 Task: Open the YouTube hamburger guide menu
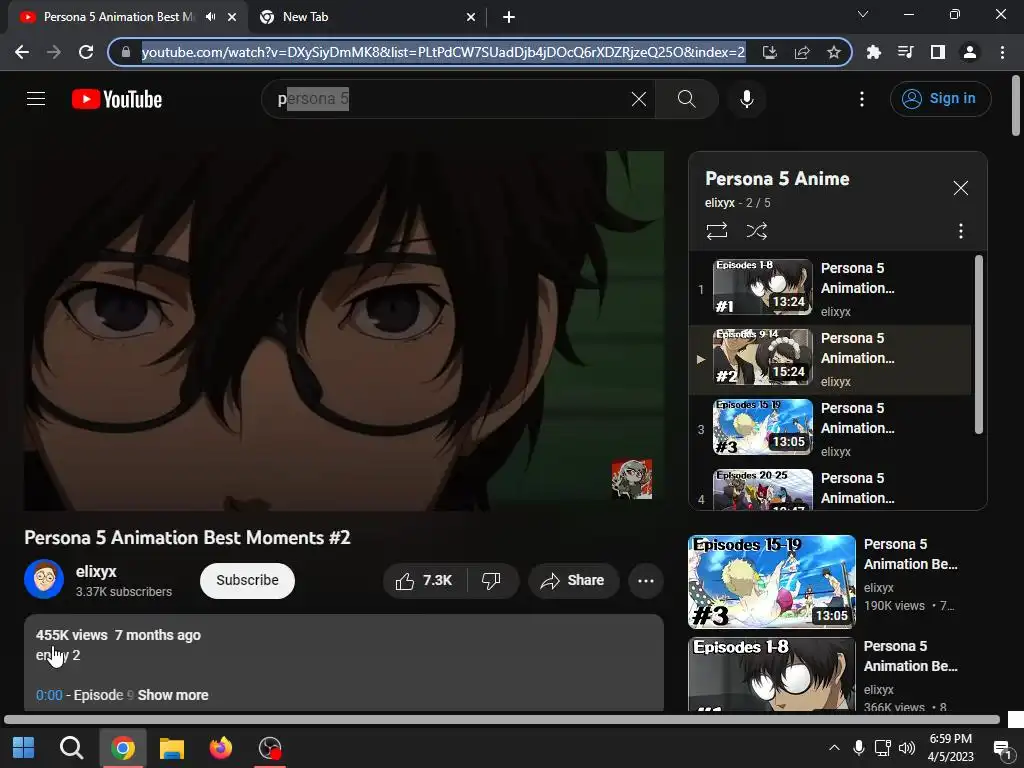(x=36, y=99)
